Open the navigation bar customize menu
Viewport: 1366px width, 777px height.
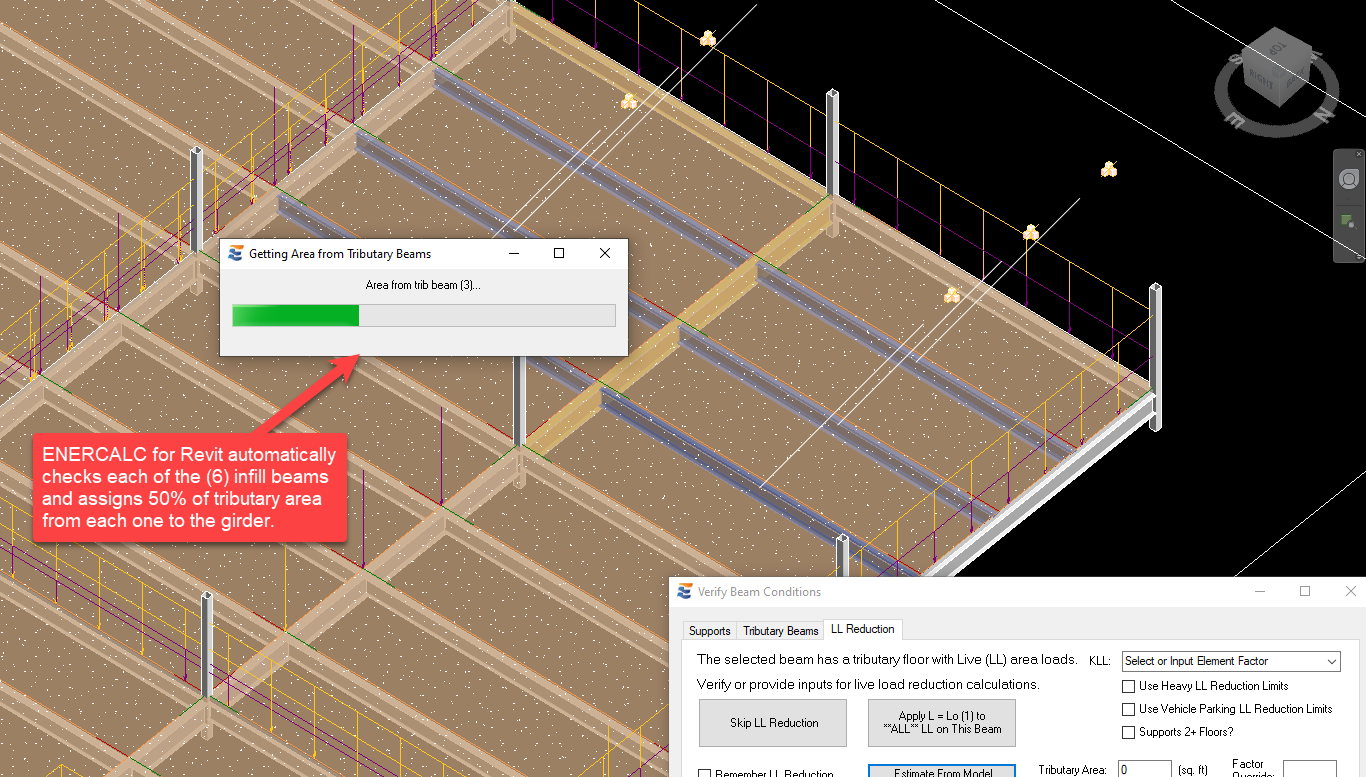pyautogui.click(x=1359, y=257)
